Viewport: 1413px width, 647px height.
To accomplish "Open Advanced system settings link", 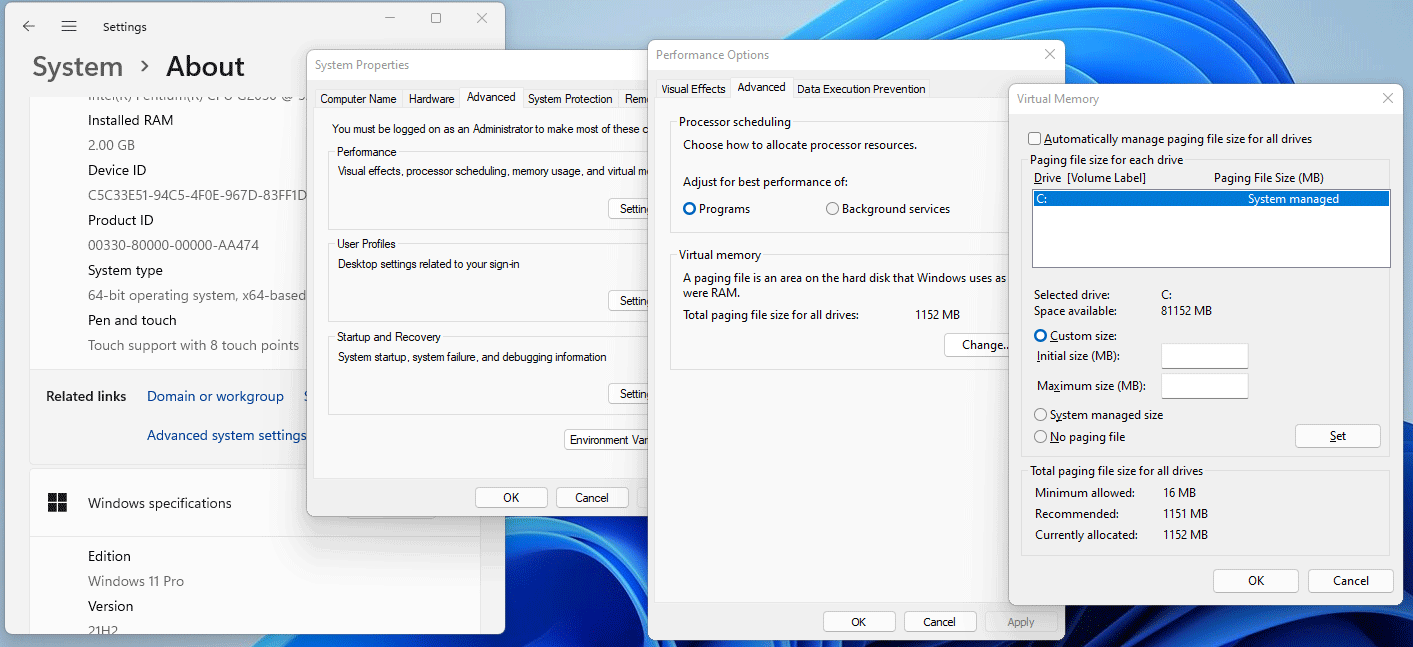I will (x=226, y=435).
